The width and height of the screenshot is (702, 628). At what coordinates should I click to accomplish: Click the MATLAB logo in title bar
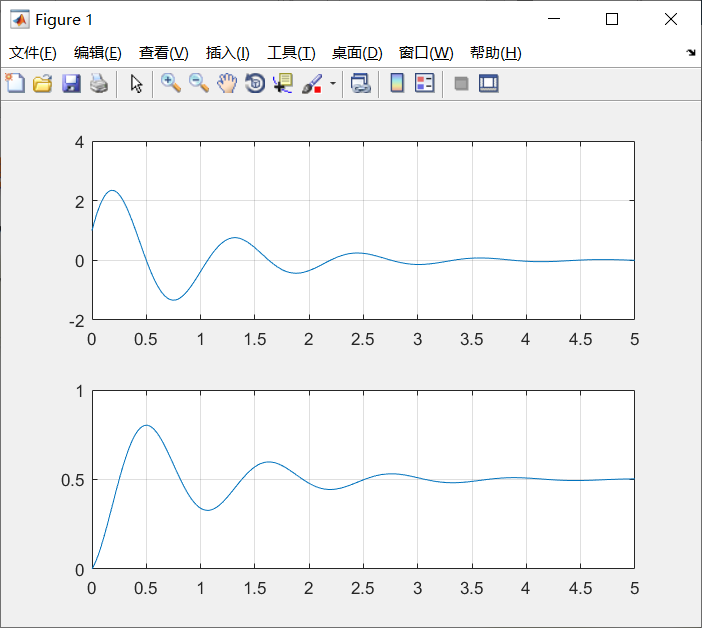click(x=20, y=19)
